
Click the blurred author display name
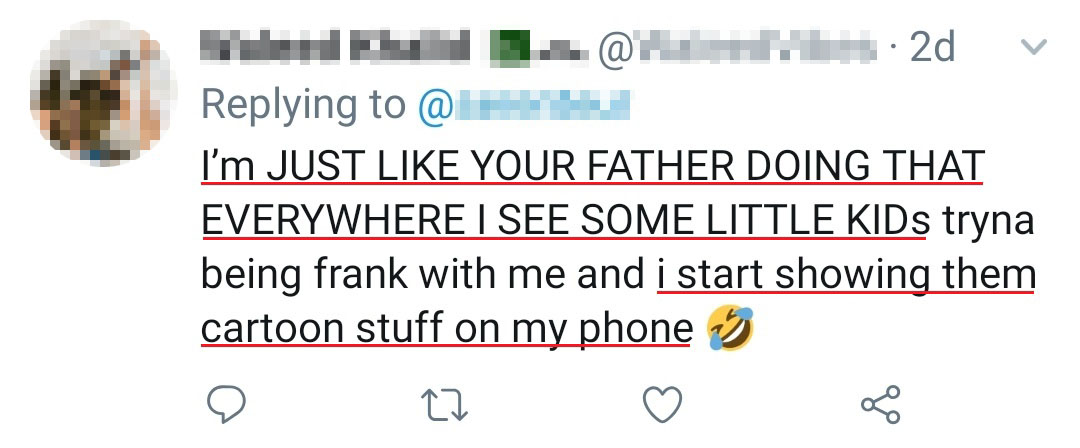[x=338, y=47]
